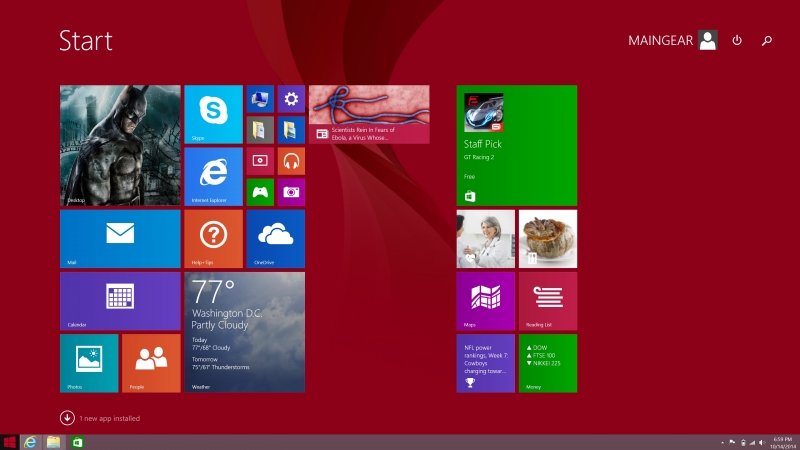This screenshot has height=450, width=800.
Task: Click the taskbar clock and date
Action: click(x=783, y=442)
